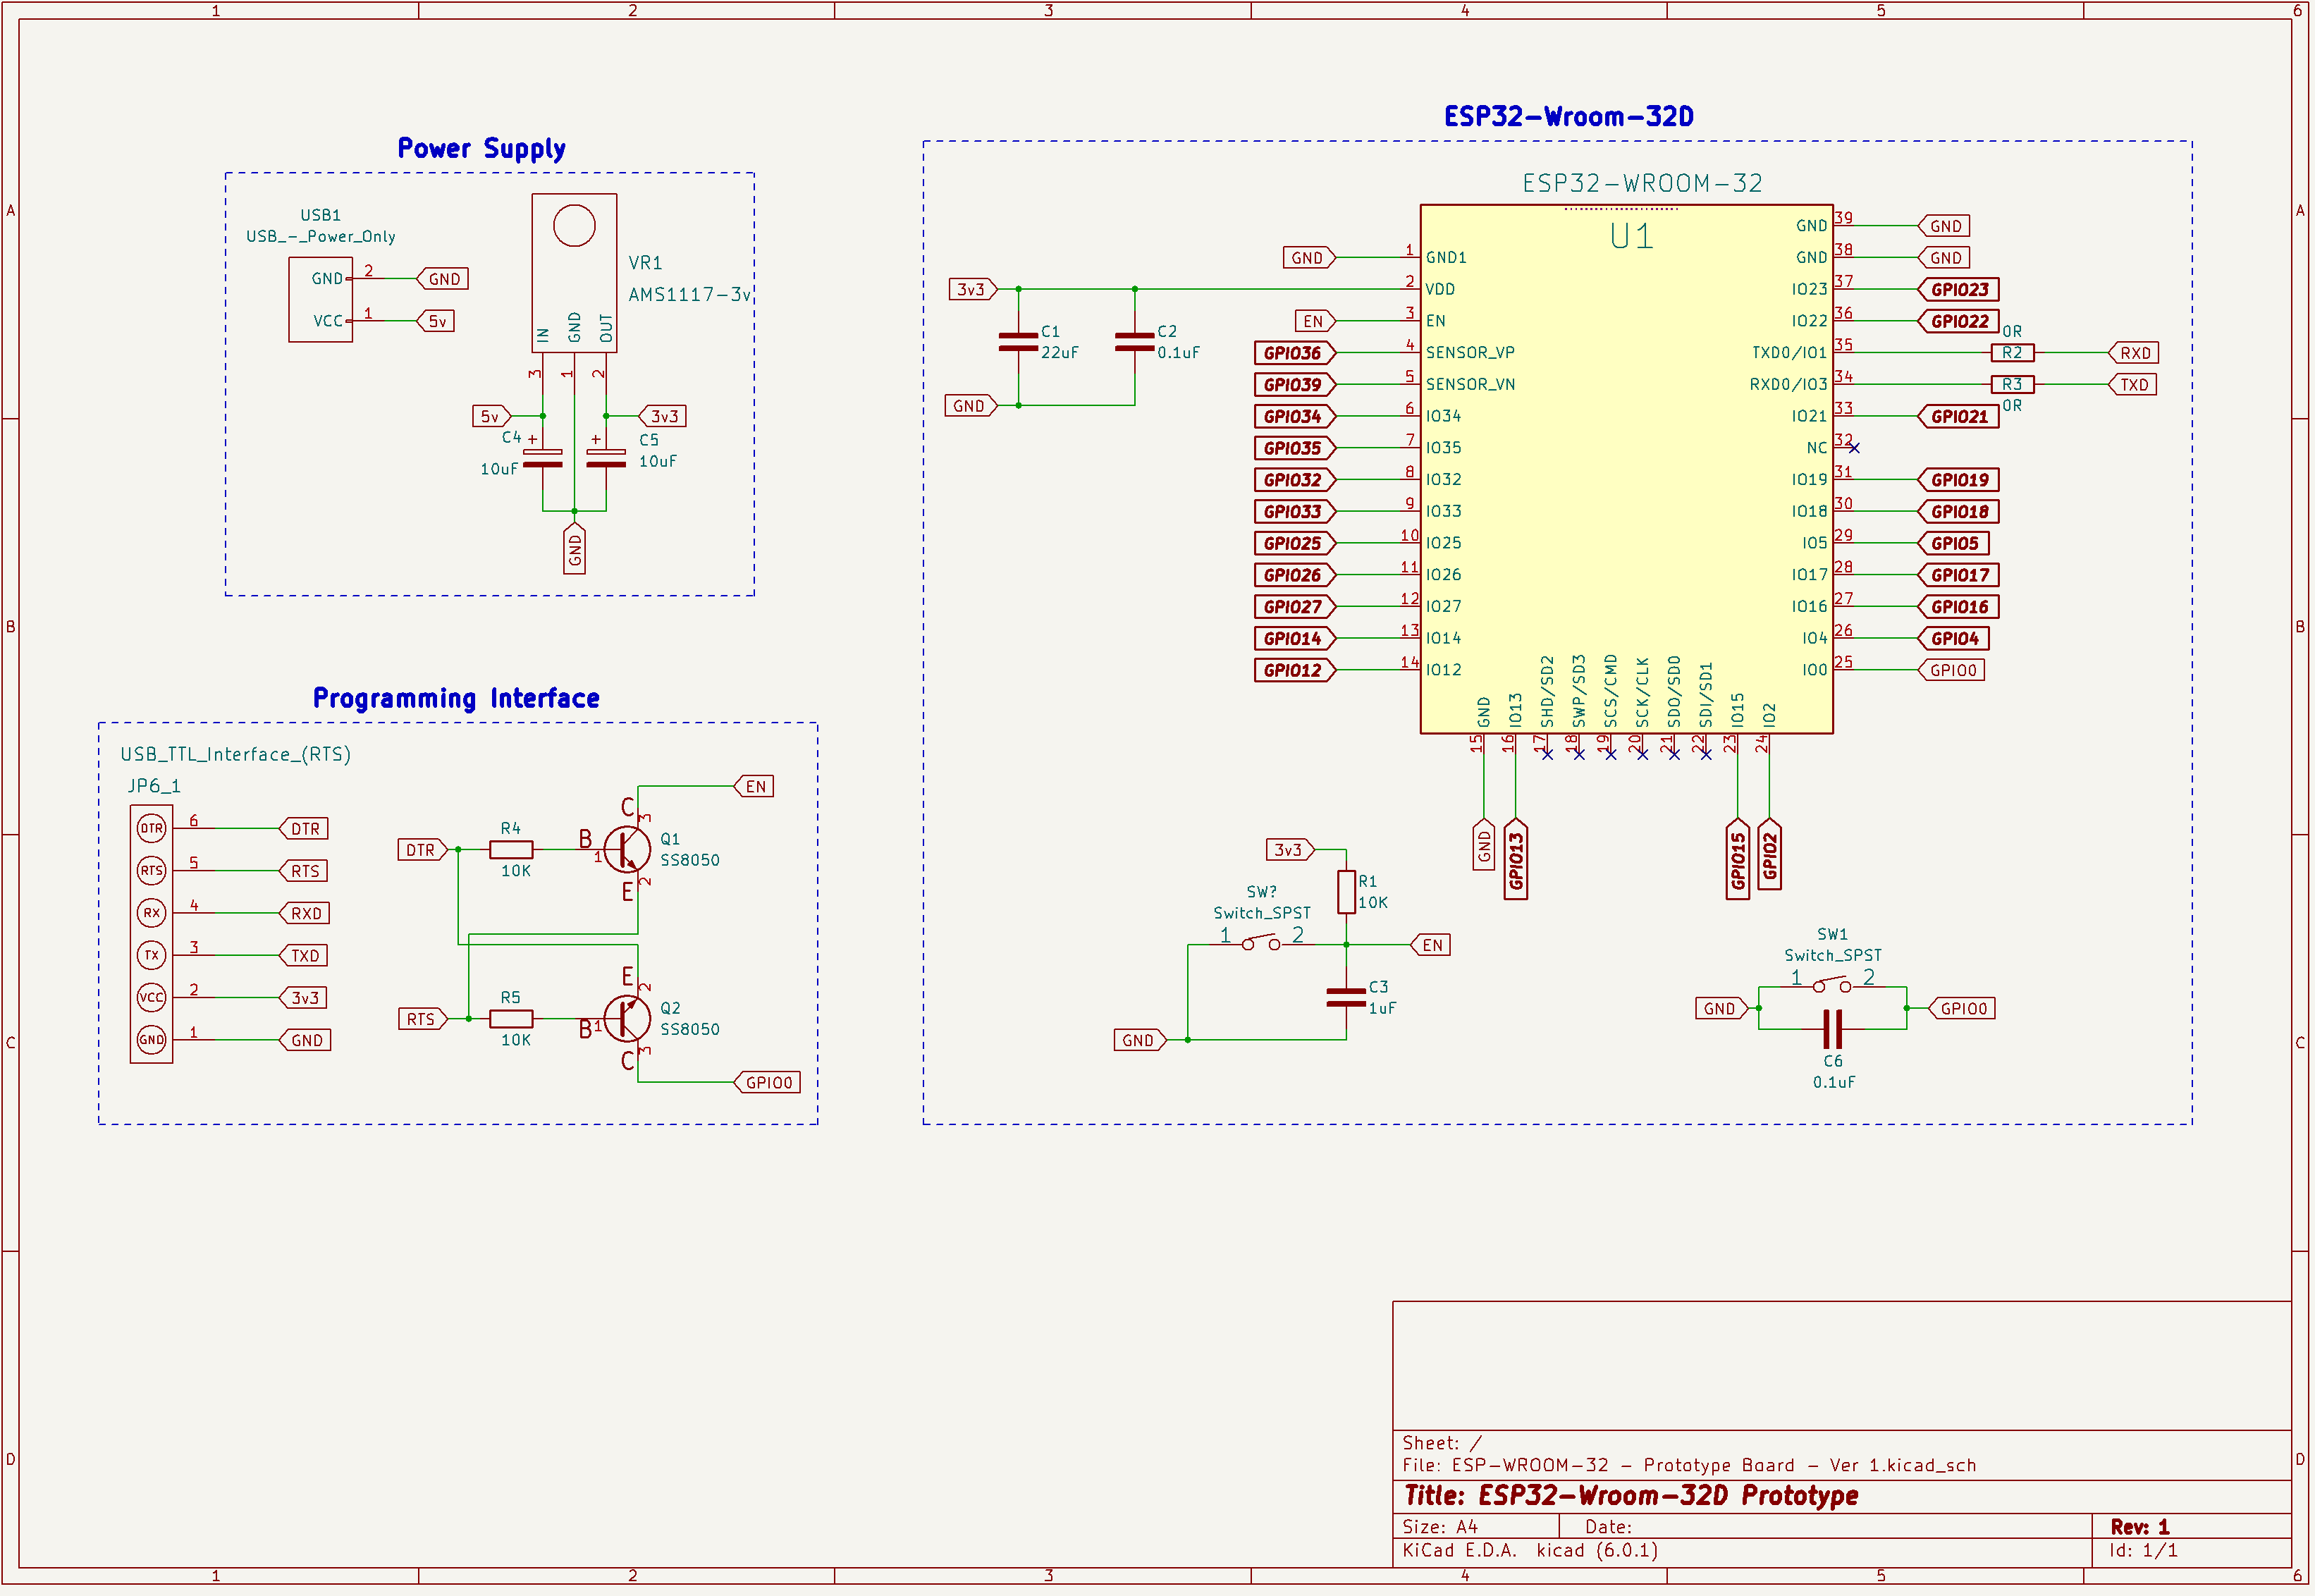Select capacitor C3 1uF symbol
2315x1596 pixels.
click(x=1346, y=998)
